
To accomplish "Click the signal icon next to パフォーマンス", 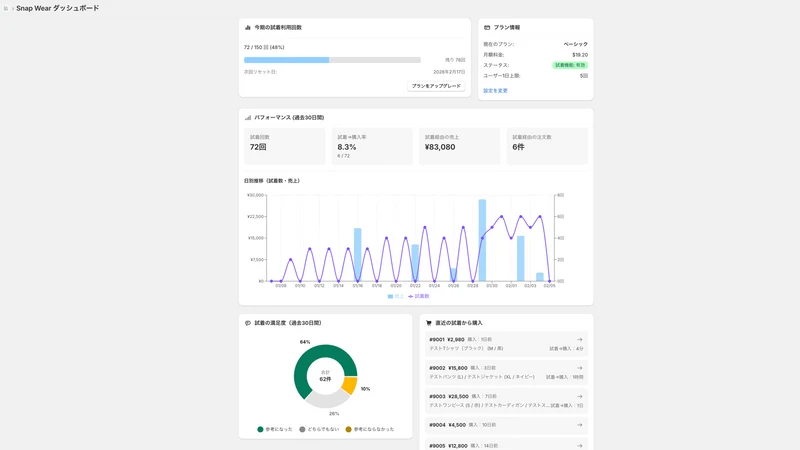I will 248,117.
